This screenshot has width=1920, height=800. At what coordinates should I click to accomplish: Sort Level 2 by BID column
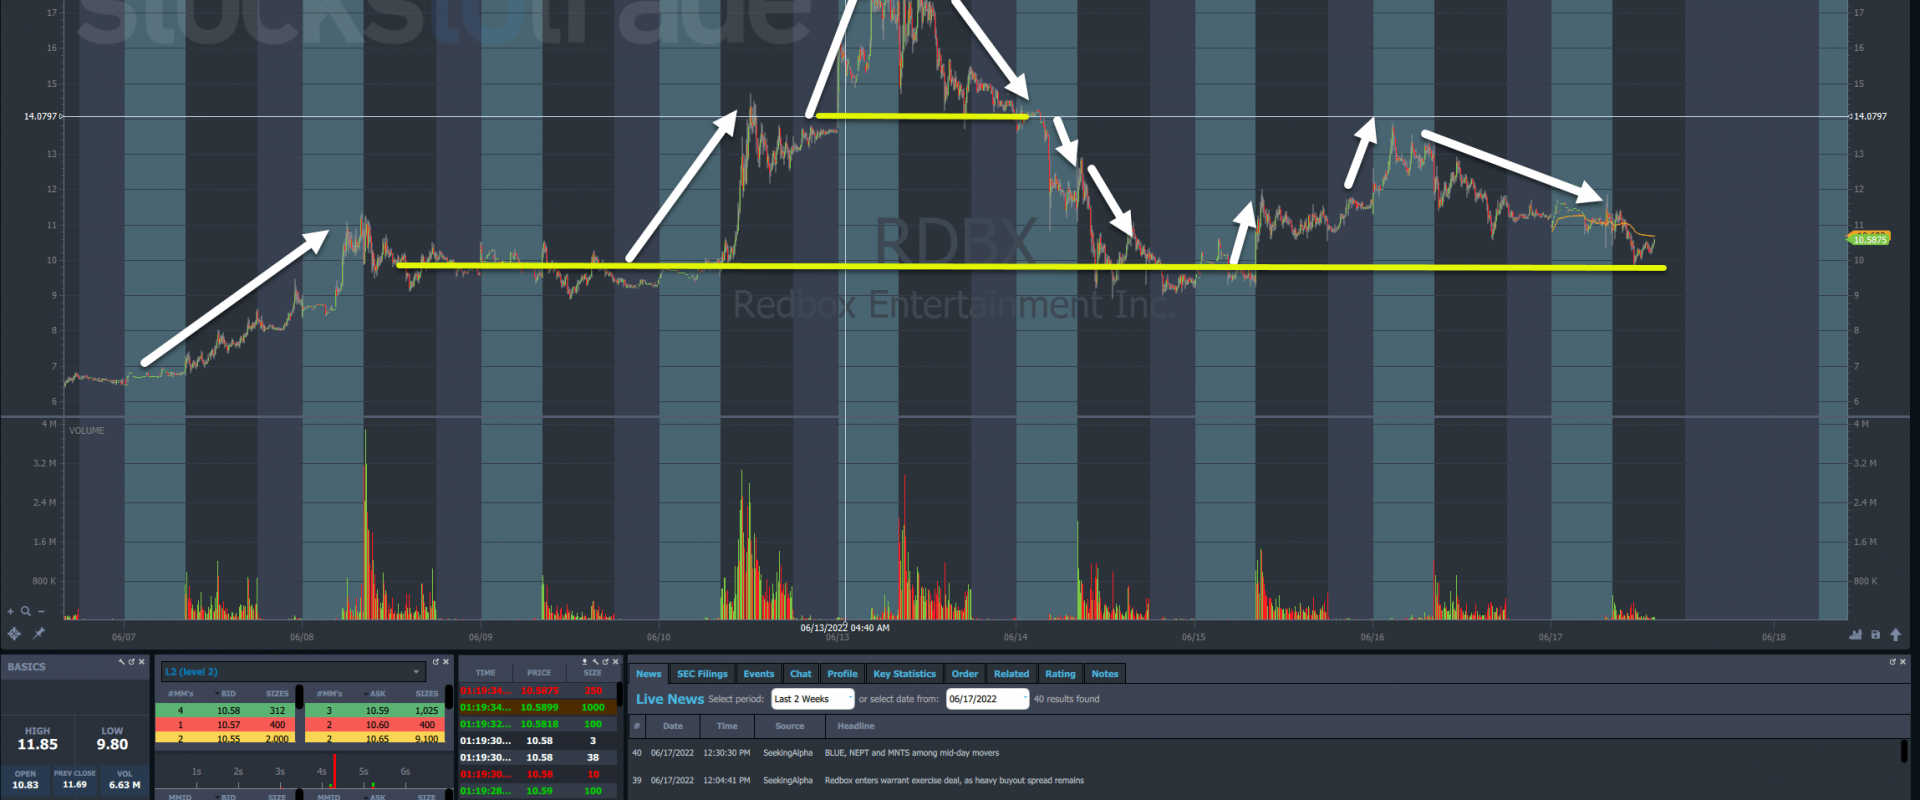click(x=228, y=693)
